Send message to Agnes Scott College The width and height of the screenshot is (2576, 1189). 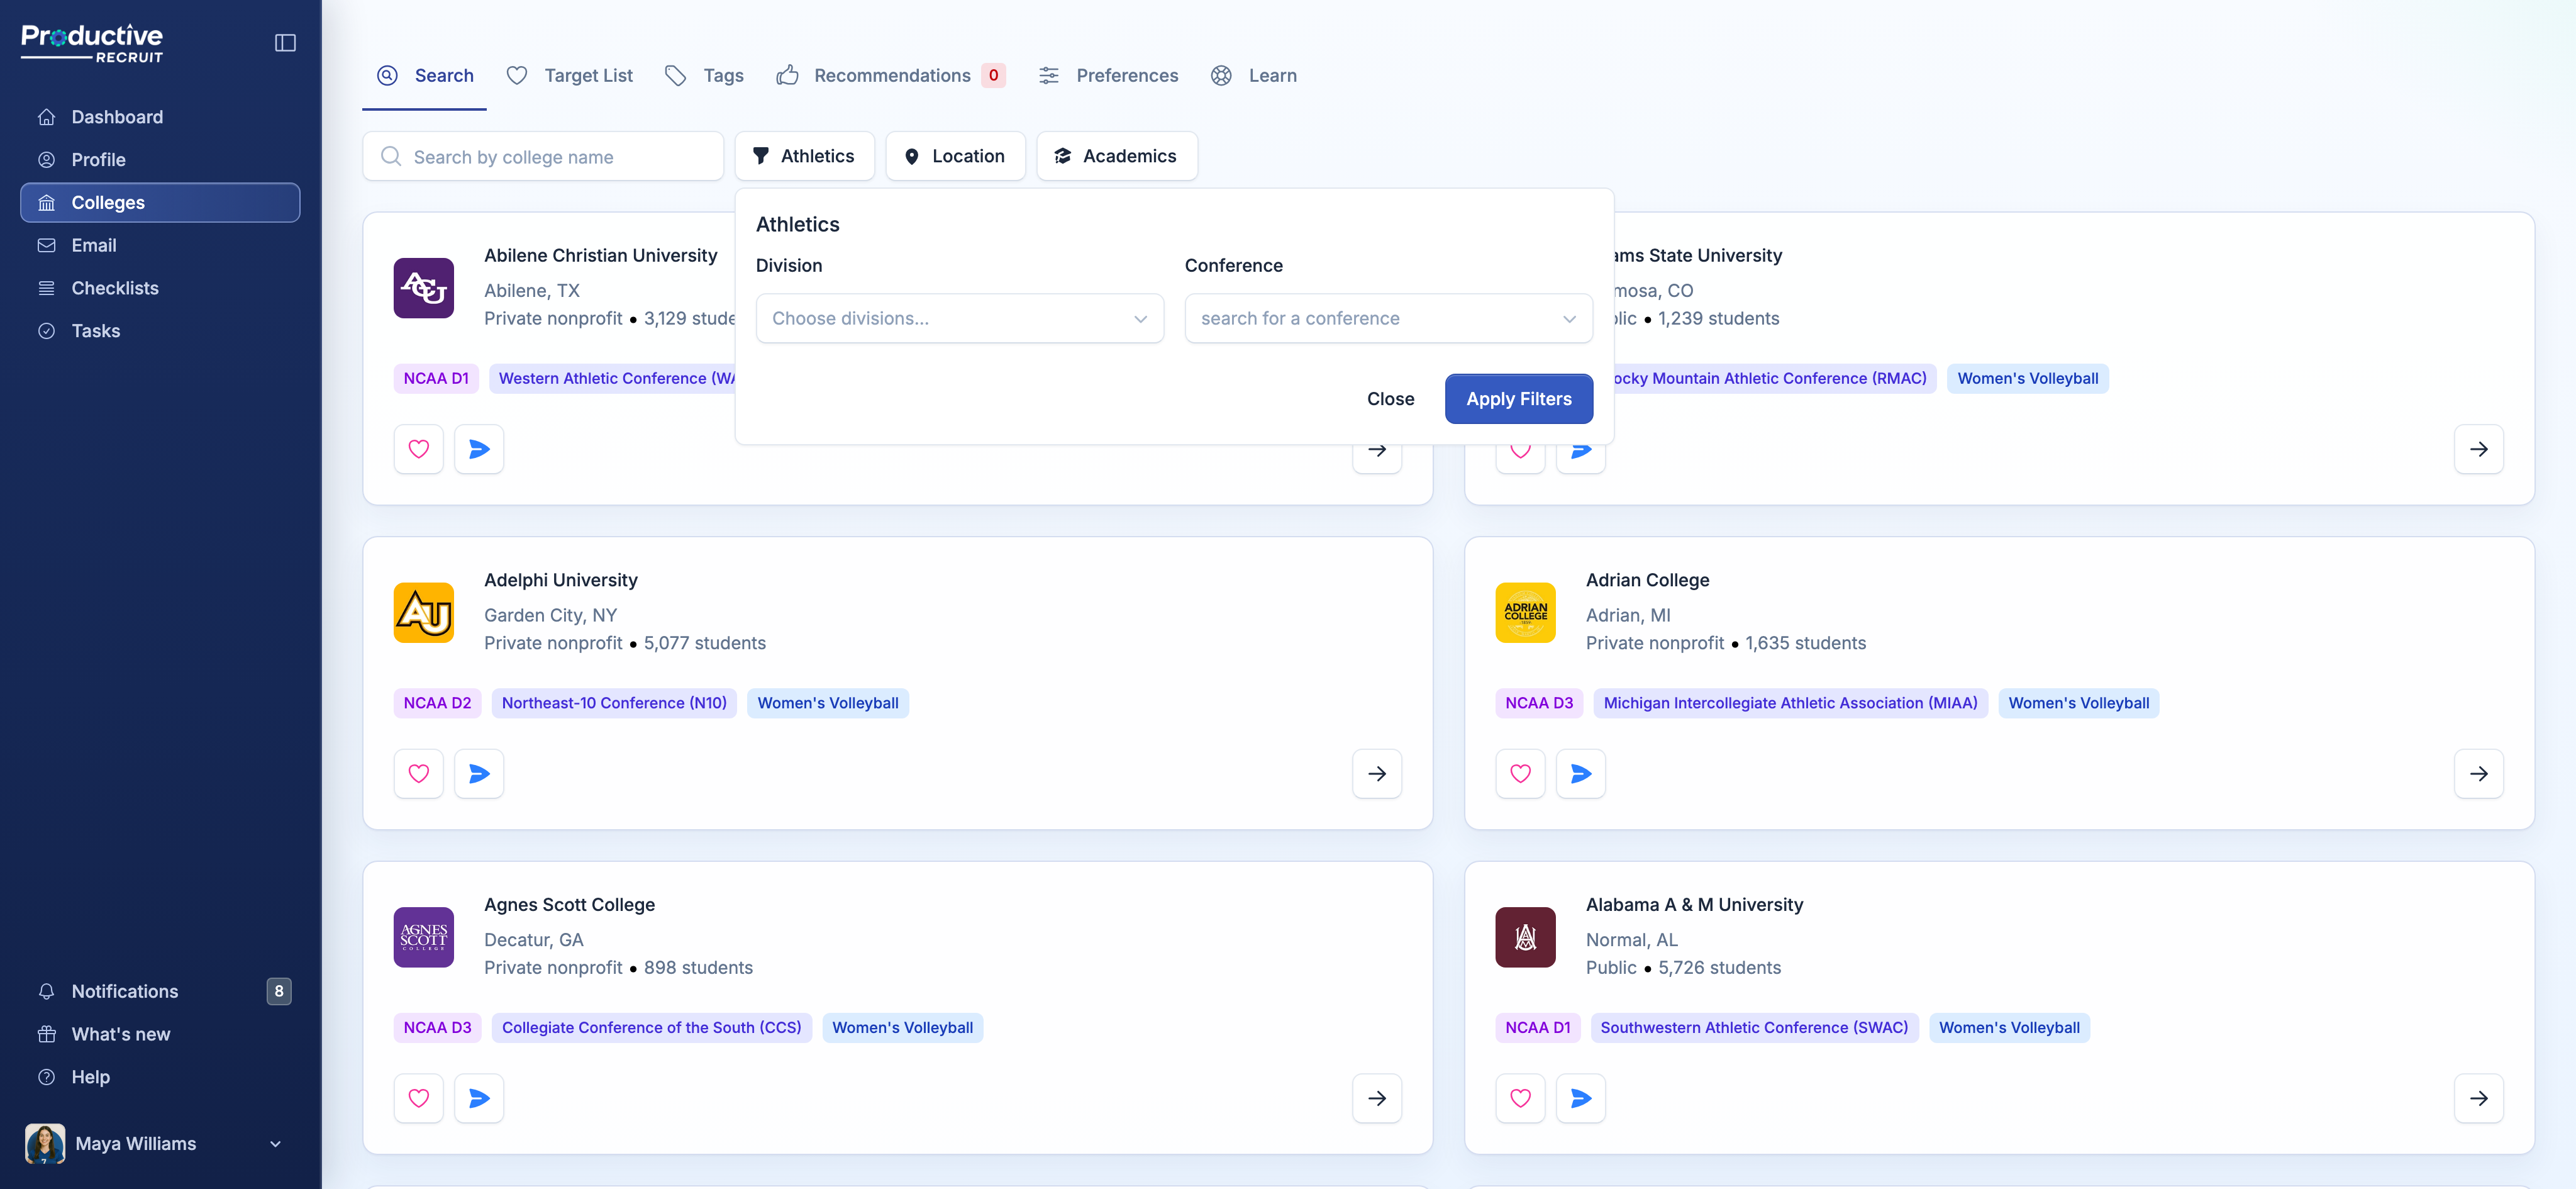[479, 1098]
